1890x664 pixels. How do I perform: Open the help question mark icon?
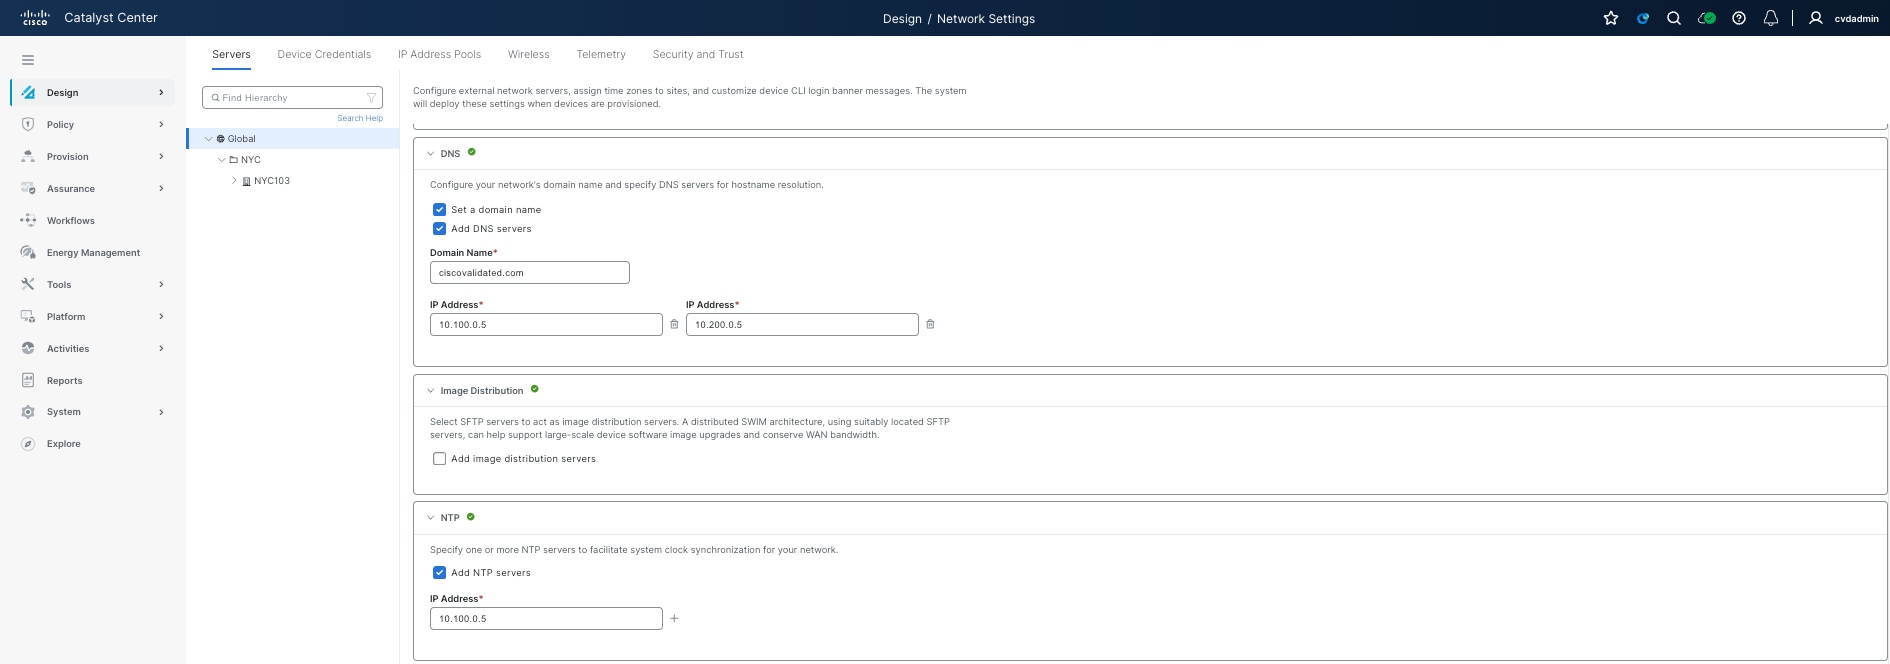click(x=1739, y=18)
